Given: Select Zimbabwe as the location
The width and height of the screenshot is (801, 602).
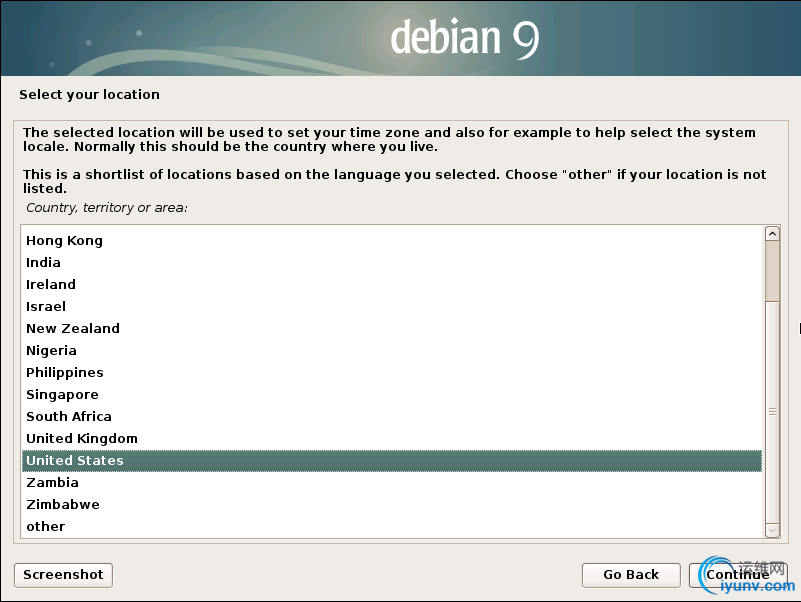Looking at the screenshot, I should (392, 504).
